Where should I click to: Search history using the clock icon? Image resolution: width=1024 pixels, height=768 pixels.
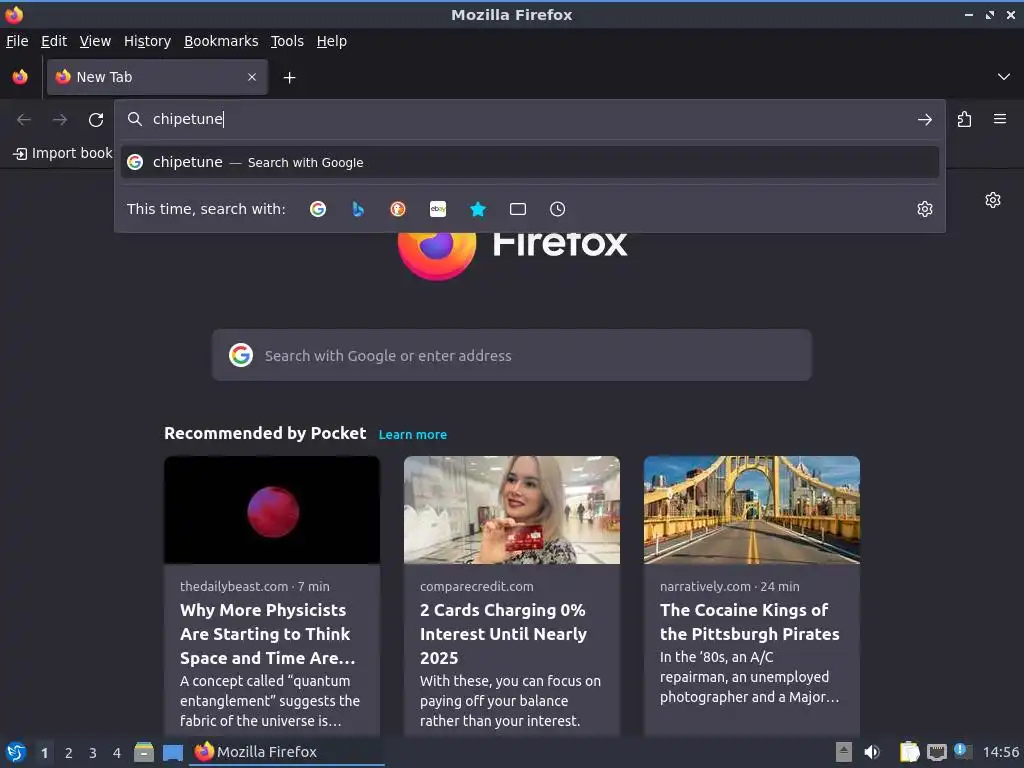[558, 209]
